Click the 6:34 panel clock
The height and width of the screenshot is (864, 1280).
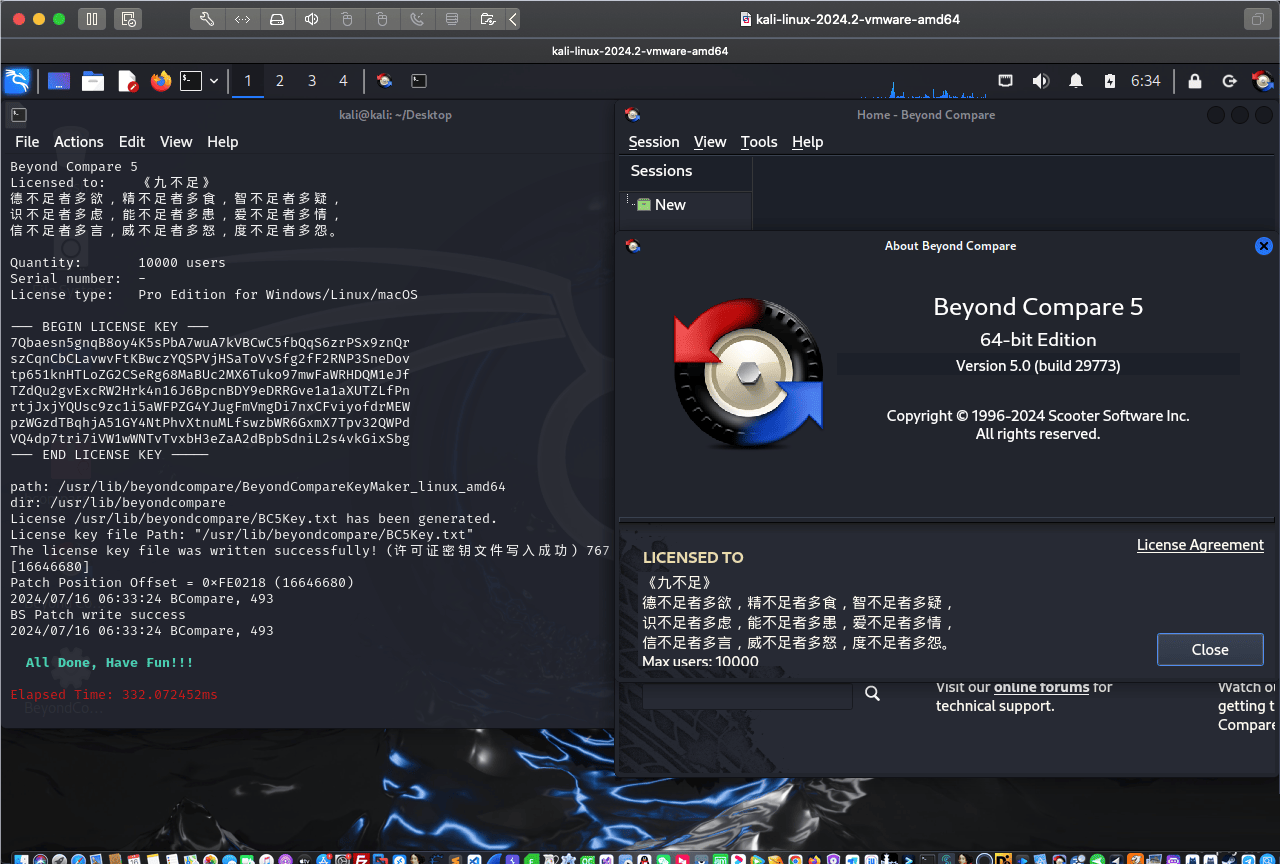click(1146, 81)
